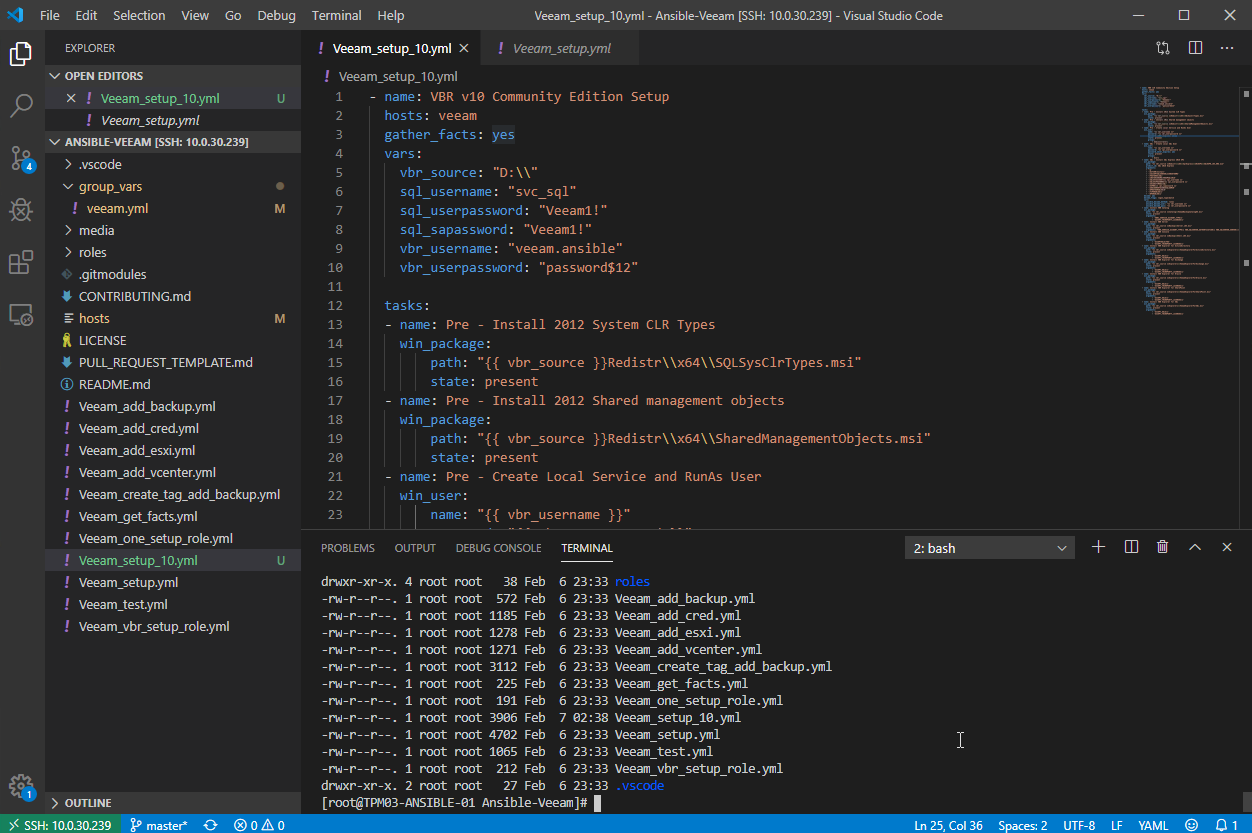Open the Remote Explorer icon

[22, 315]
